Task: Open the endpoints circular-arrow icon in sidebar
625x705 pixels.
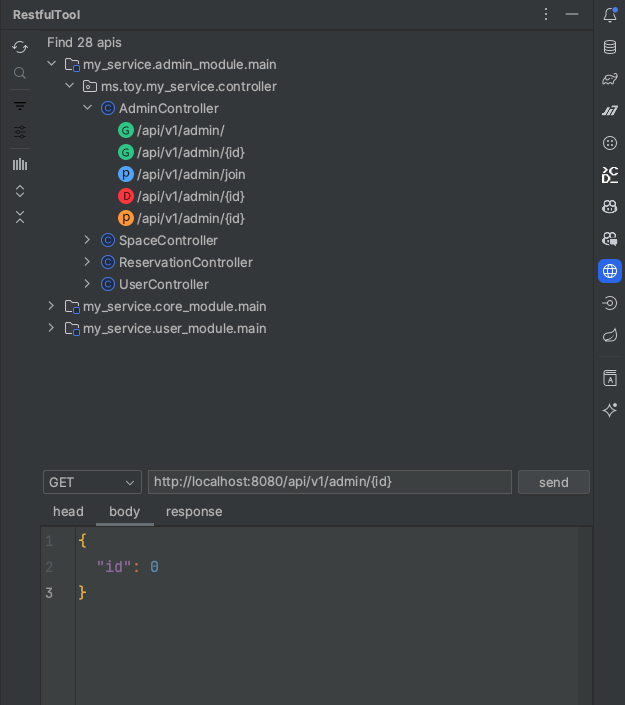Action: point(610,303)
